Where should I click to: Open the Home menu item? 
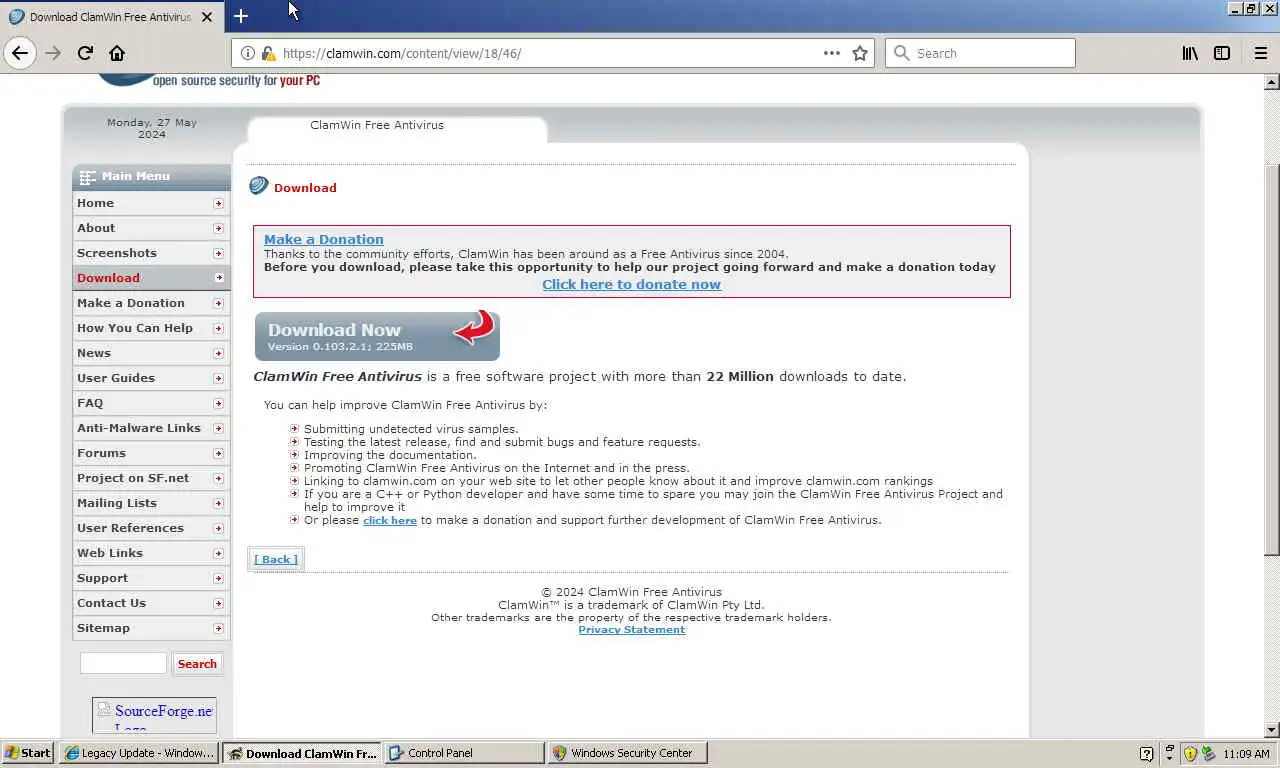(151, 203)
